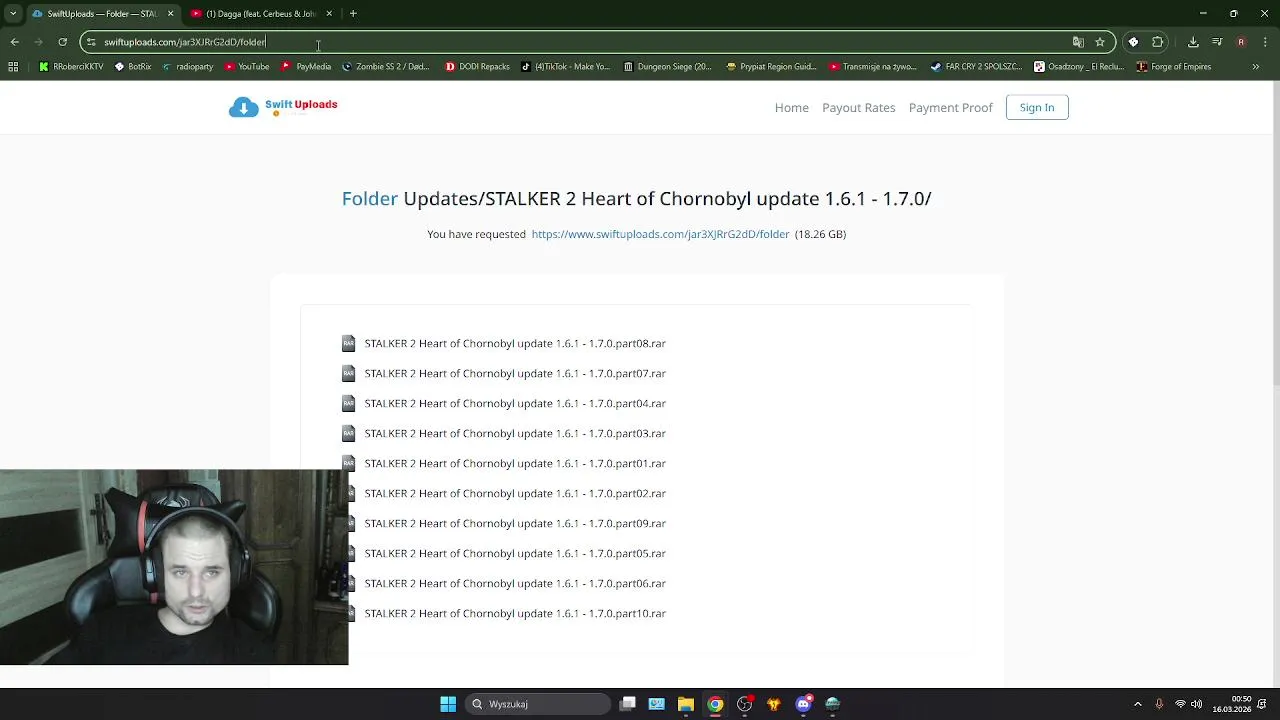
Task: Open the BotRix bookmark
Action: coord(133,67)
